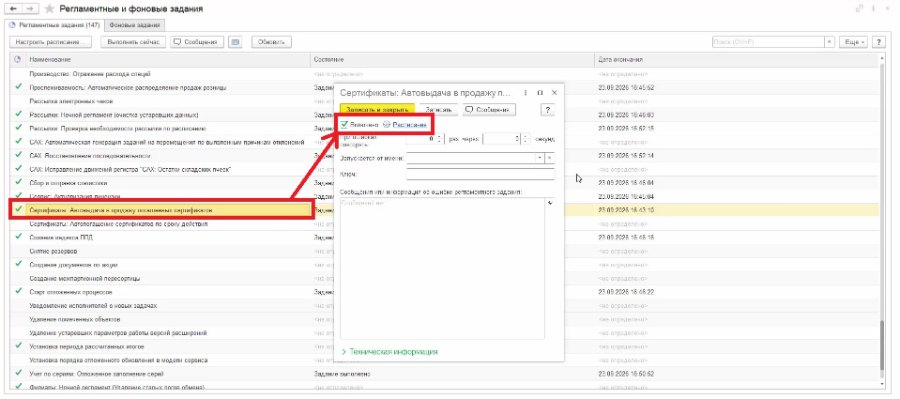Viewport: 900px width, 399px height.
Task: Click the Записать button in the dialog
Action: tap(439, 109)
